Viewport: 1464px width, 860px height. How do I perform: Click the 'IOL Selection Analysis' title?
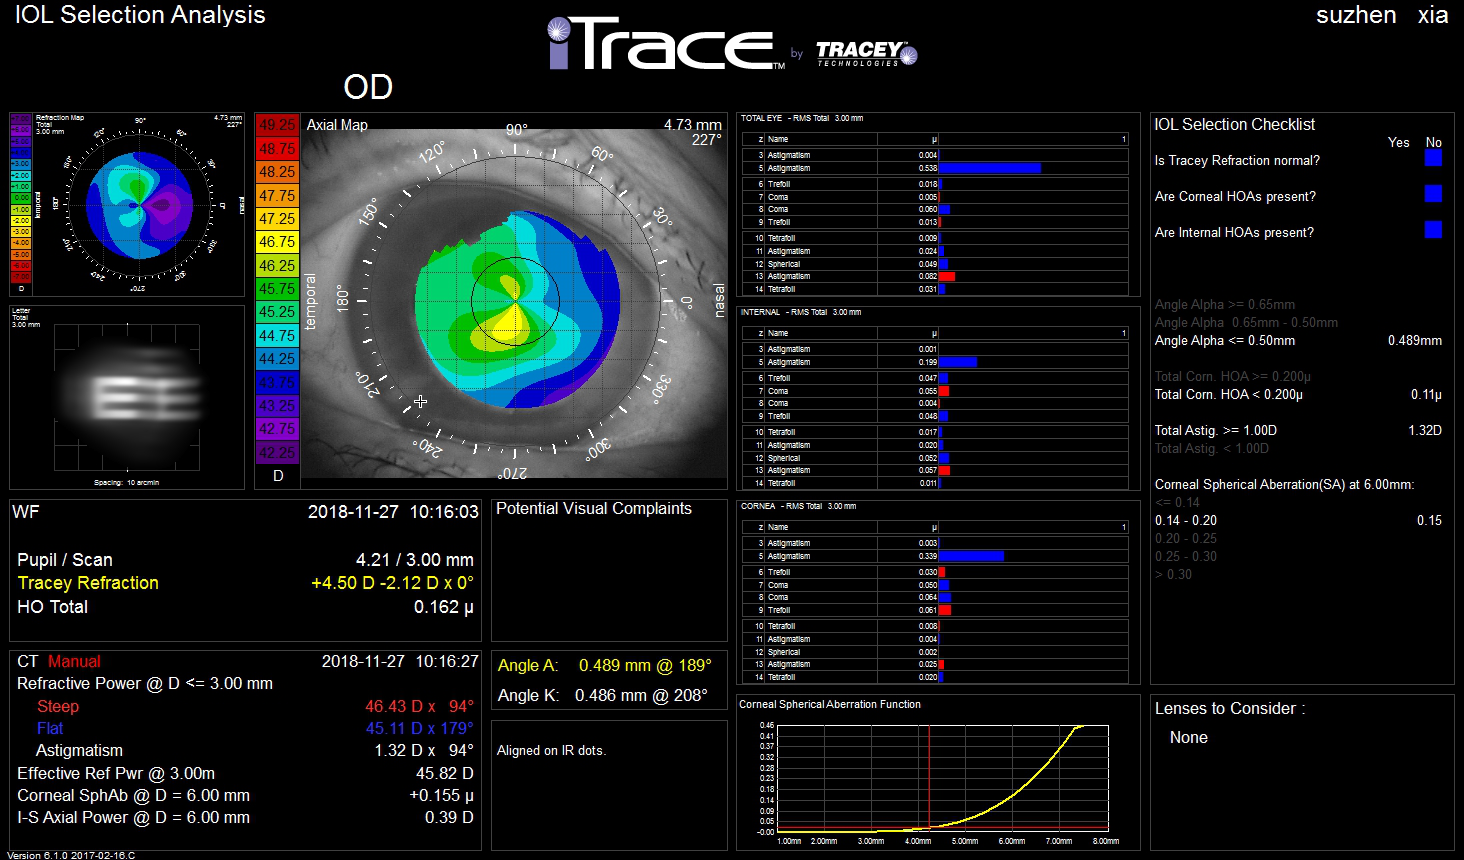[140, 15]
